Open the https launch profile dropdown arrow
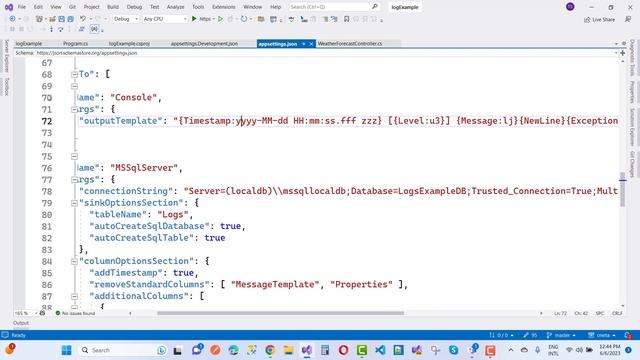 213,19
